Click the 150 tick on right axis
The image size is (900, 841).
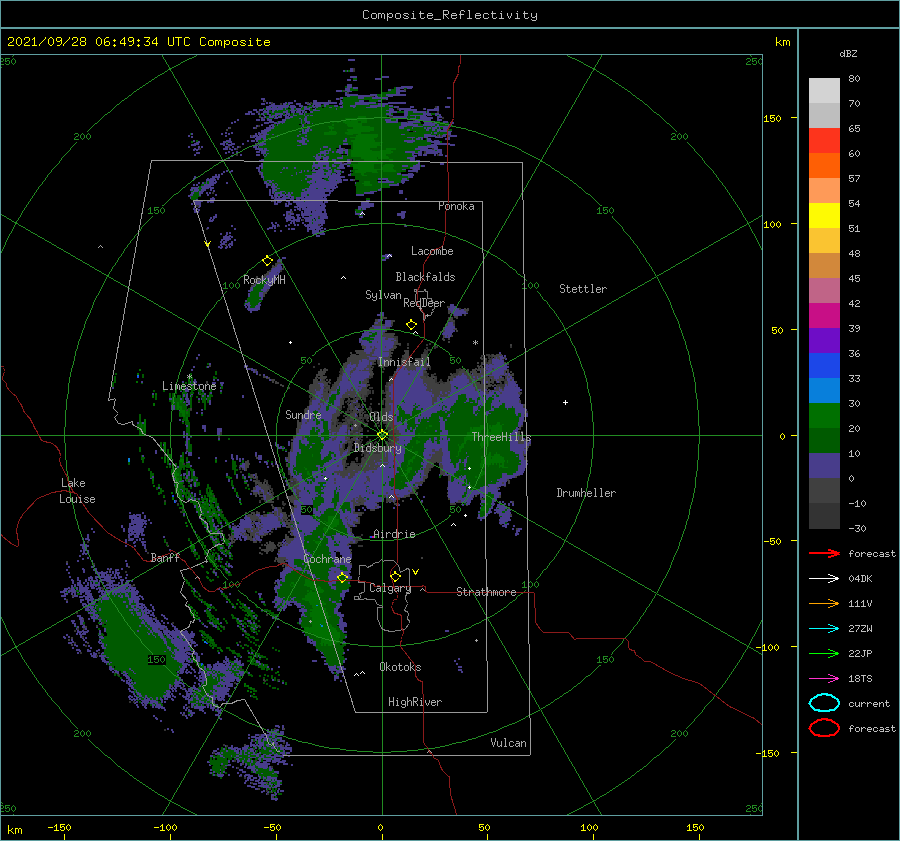click(772, 118)
